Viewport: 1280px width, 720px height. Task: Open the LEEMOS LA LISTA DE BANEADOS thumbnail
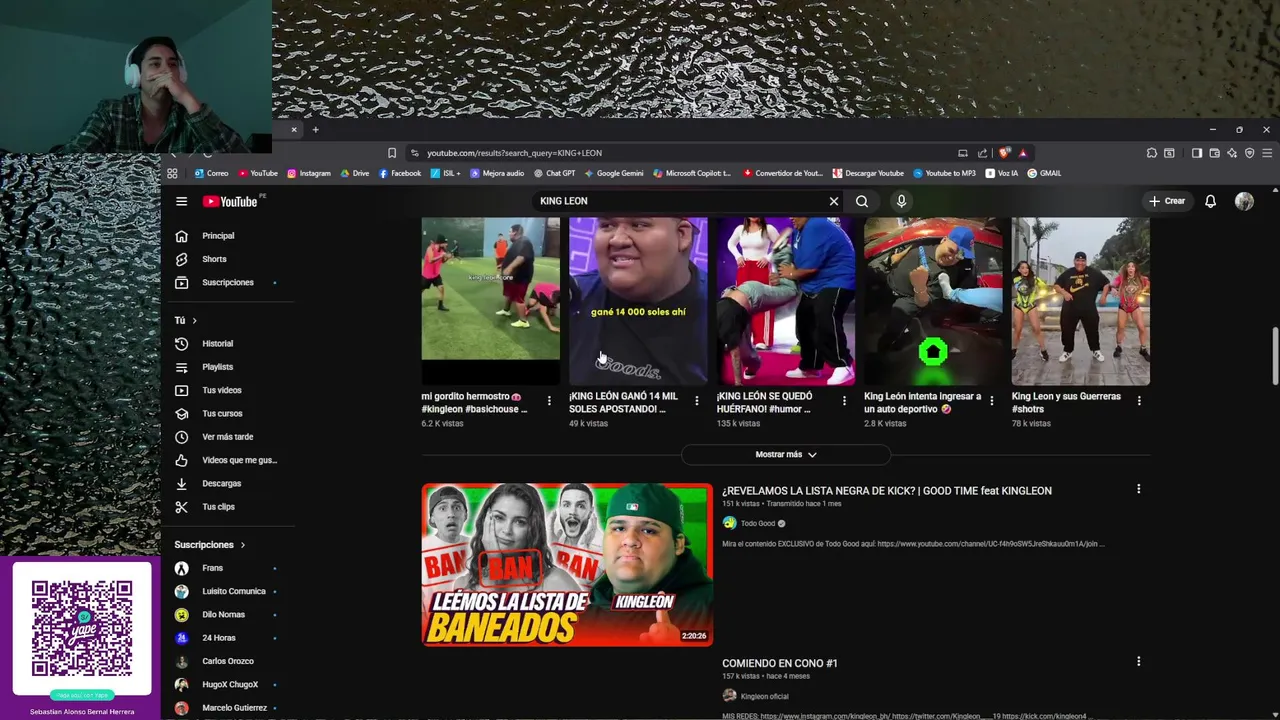click(567, 565)
